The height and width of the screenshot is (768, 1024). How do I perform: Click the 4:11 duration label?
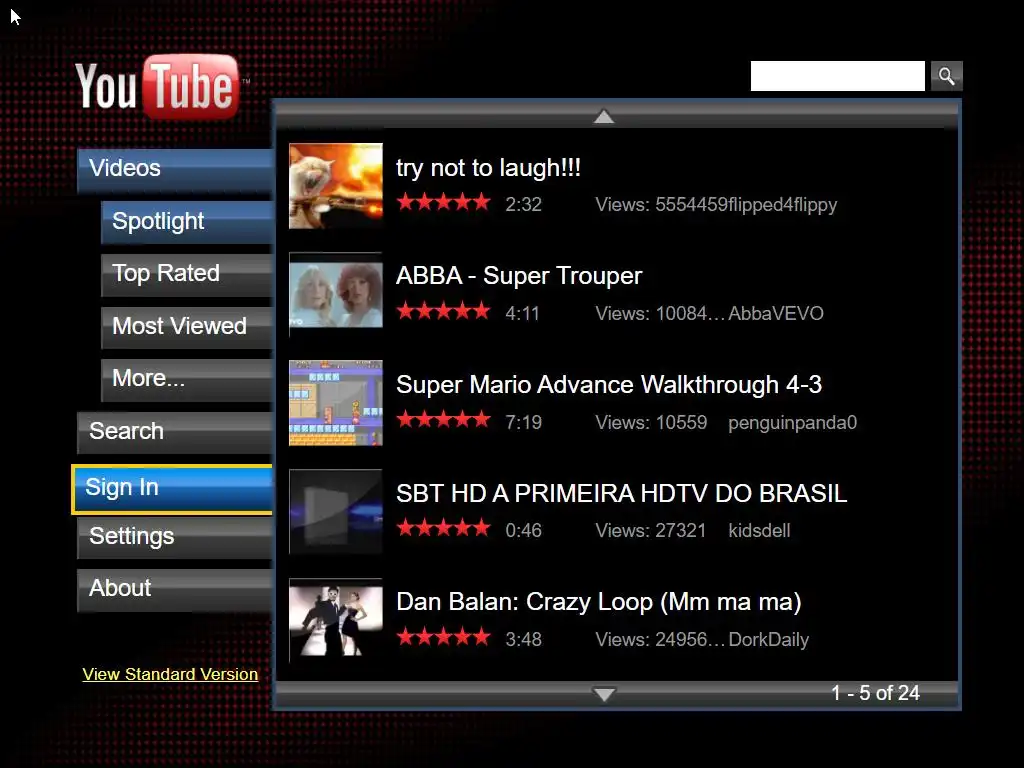(x=522, y=313)
